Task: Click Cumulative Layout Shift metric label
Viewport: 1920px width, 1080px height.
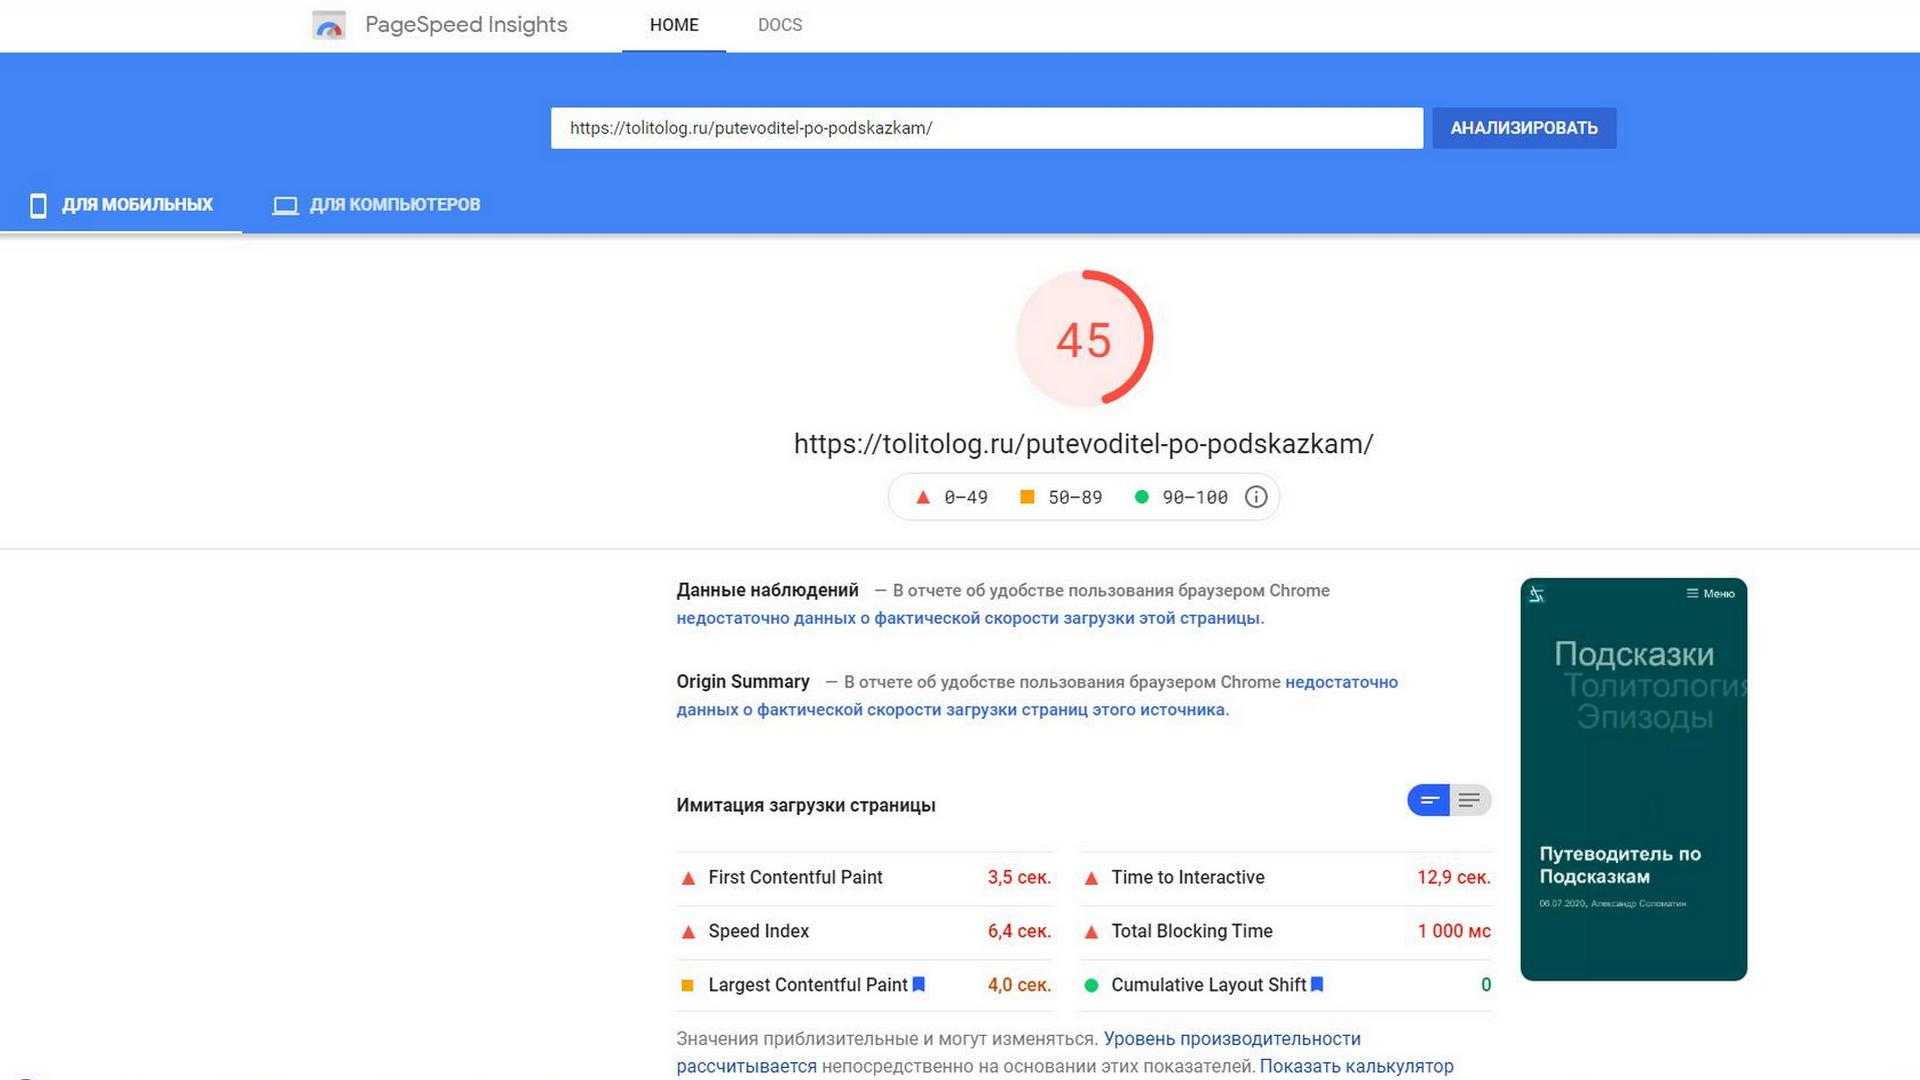Action: [1208, 985]
